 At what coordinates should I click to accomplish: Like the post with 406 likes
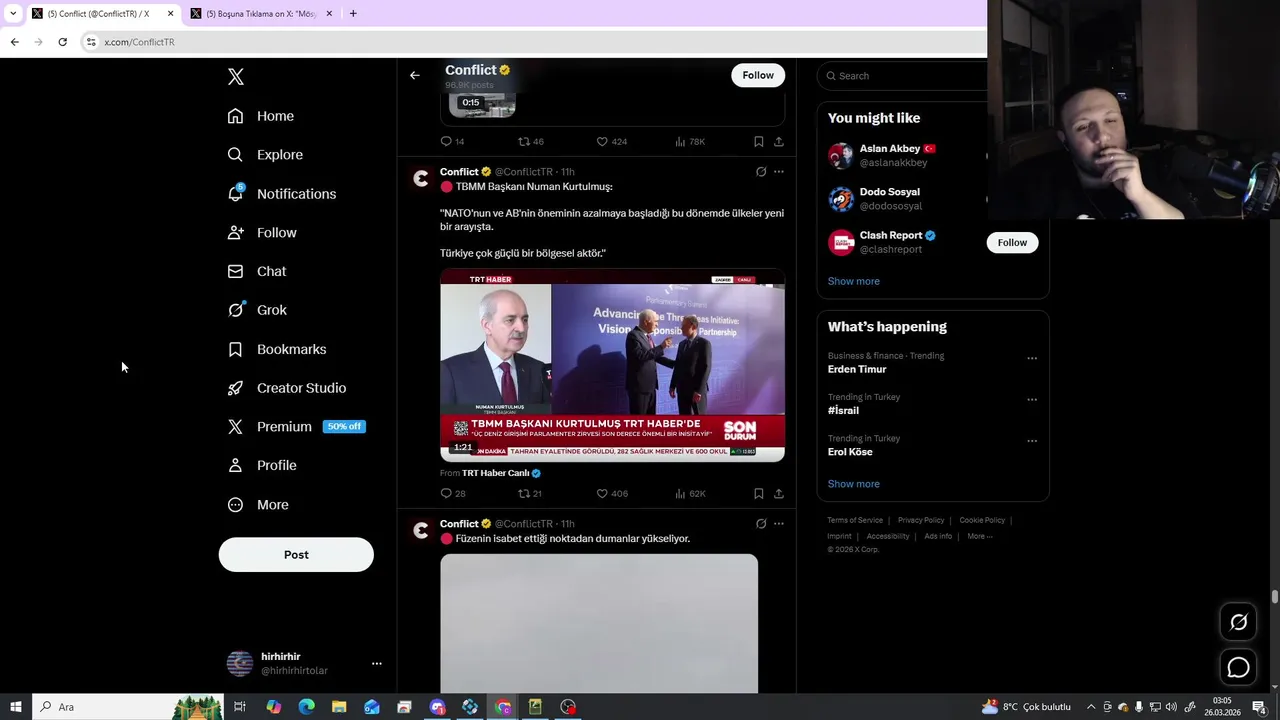612,494
